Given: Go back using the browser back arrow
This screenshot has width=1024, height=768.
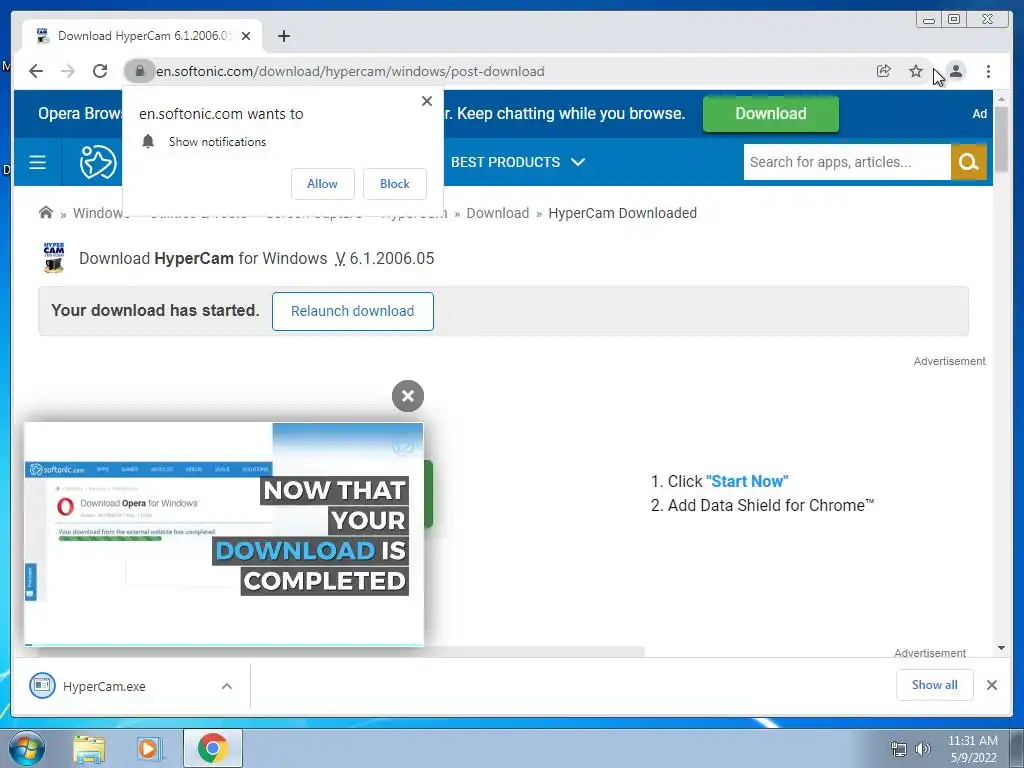Looking at the screenshot, I should point(36,71).
